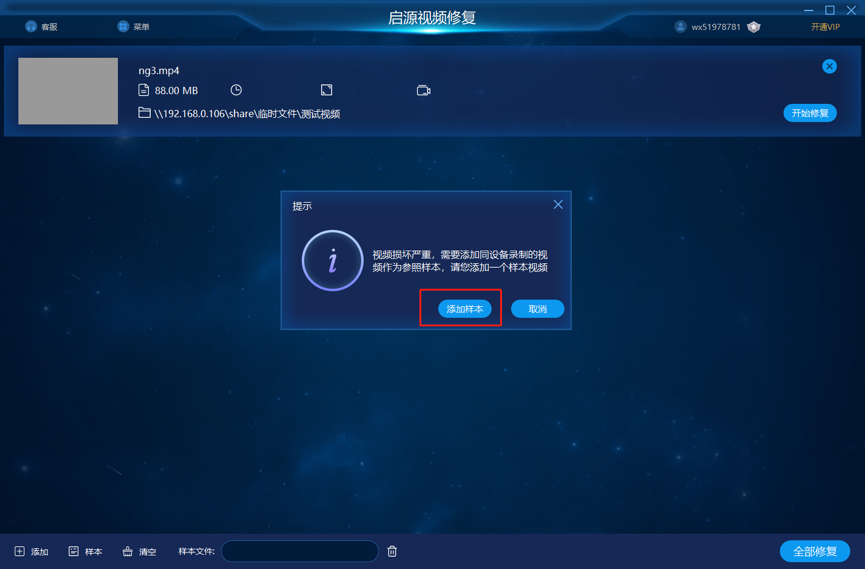
Task: Click 添加 in bottom toolbar
Action: click(x=31, y=551)
